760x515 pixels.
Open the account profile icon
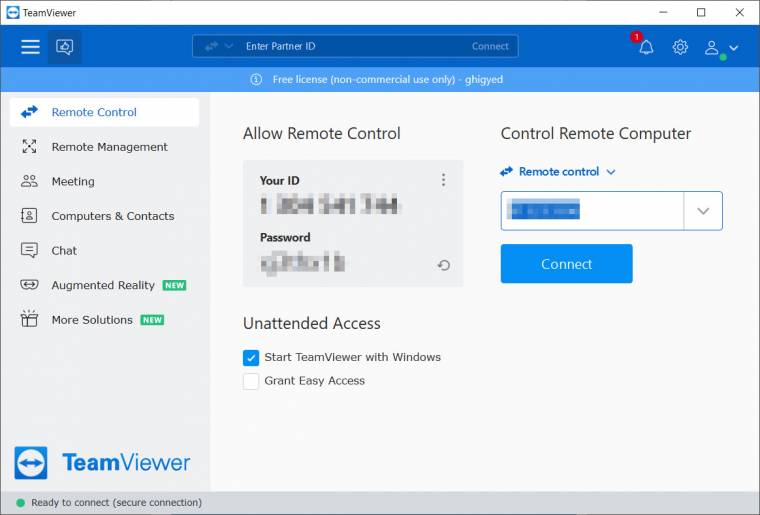coord(711,47)
